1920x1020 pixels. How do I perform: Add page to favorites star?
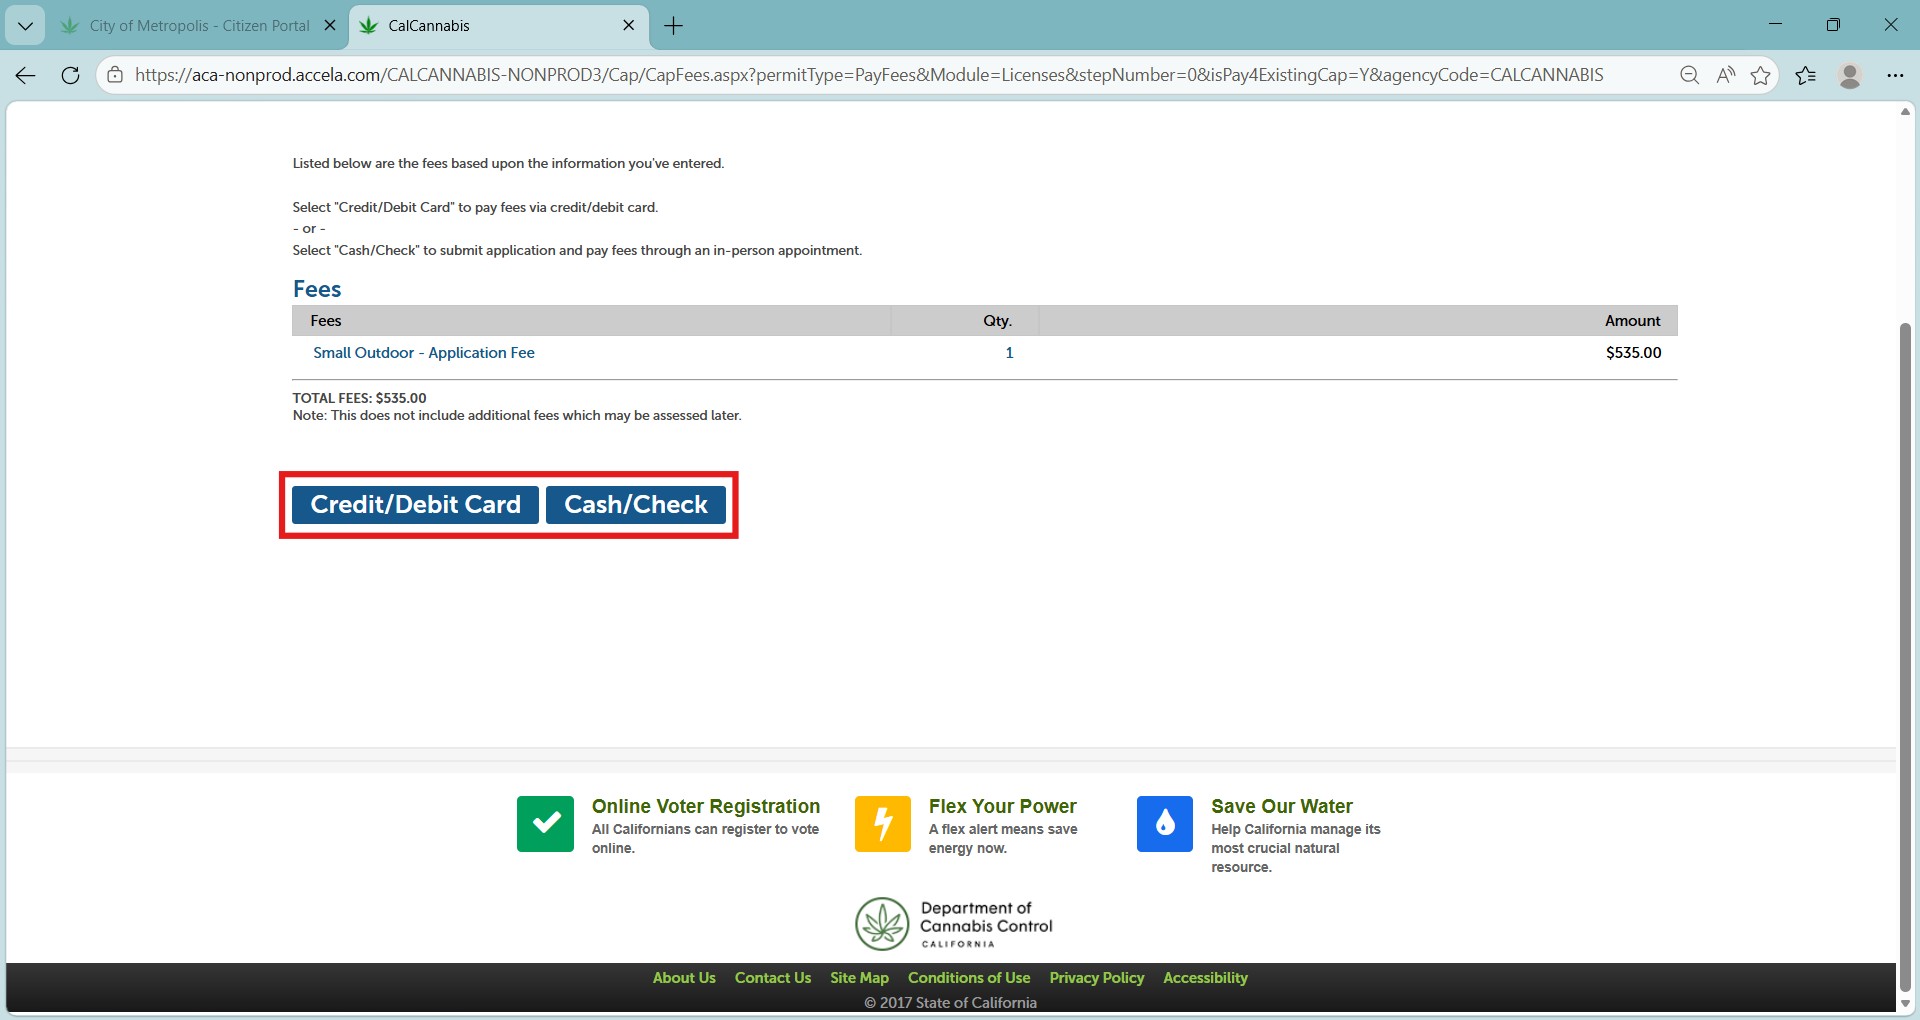tap(1761, 75)
